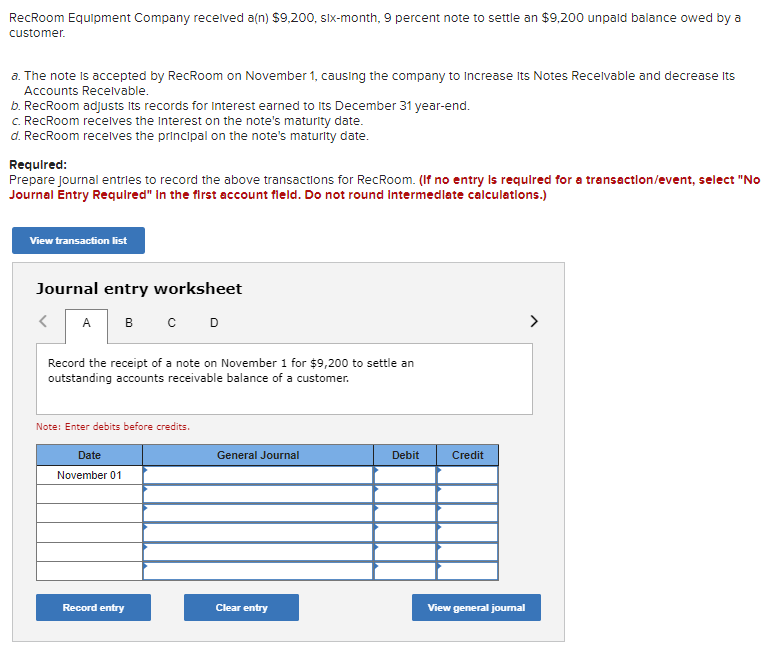Click the November 01 date cell
Image resolution: width=766 pixels, height=655 pixels.
[x=89, y=475]
